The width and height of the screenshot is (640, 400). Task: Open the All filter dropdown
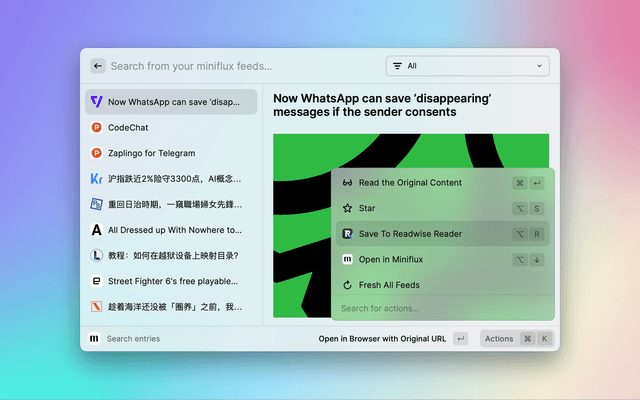tap(467, 66)
